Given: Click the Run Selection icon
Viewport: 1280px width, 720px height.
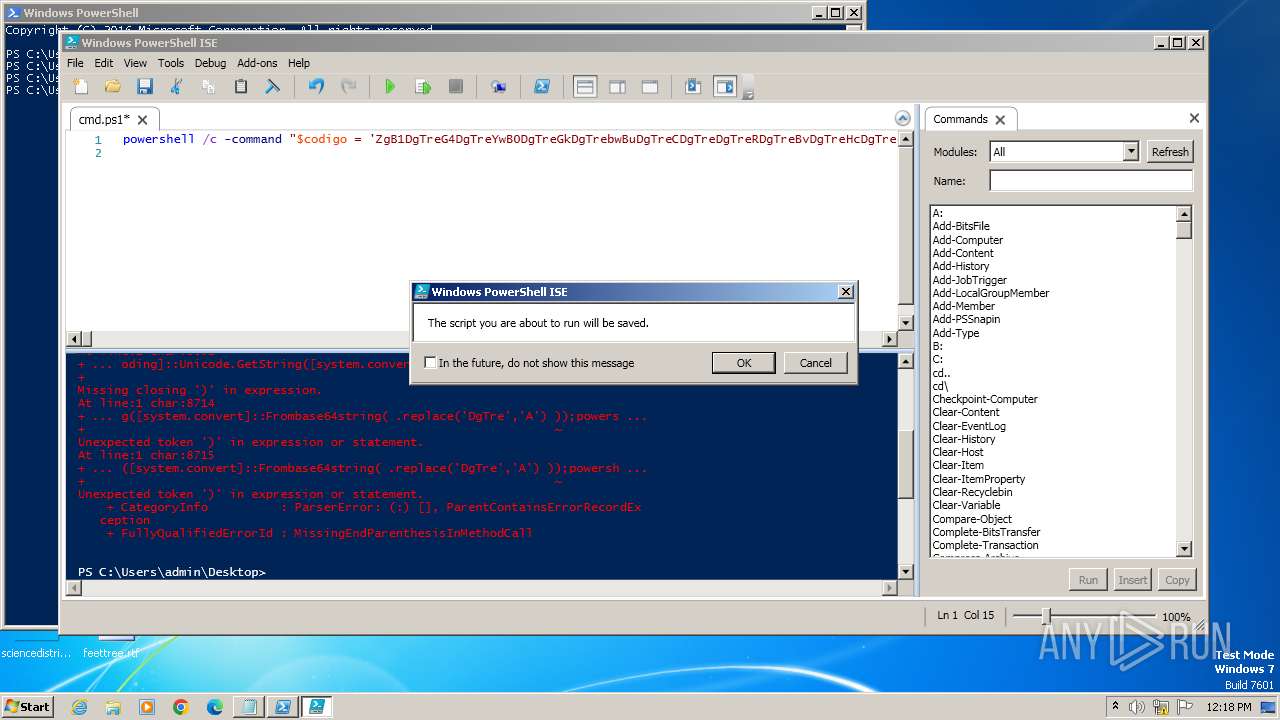Looking at the screenshot, I should click(x=423, y=87).
